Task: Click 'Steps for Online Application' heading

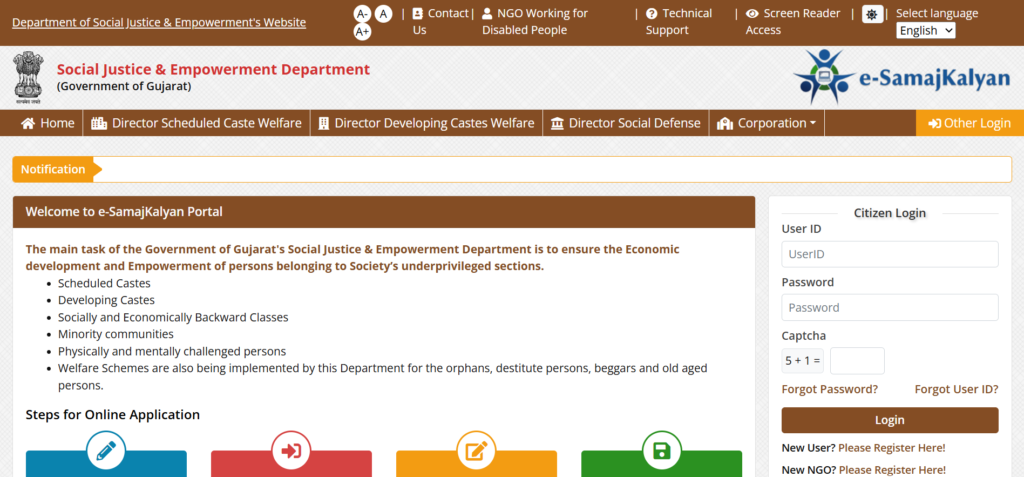Action: [112, 415]
